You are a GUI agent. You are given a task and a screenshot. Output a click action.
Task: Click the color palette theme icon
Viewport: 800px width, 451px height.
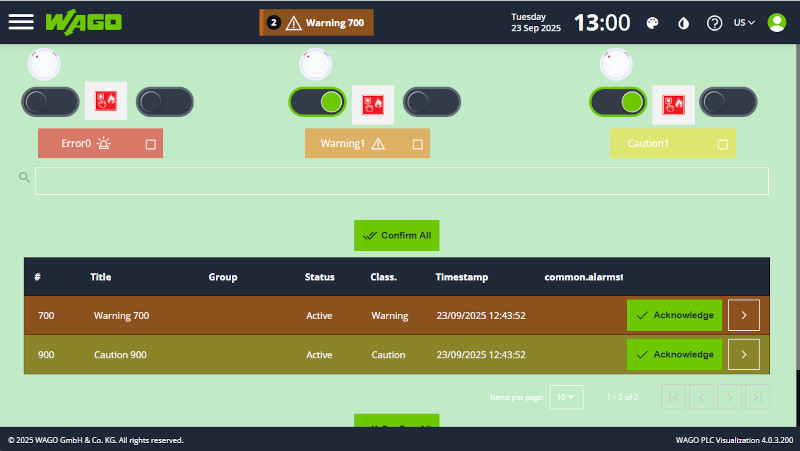(x=652, y=23)
